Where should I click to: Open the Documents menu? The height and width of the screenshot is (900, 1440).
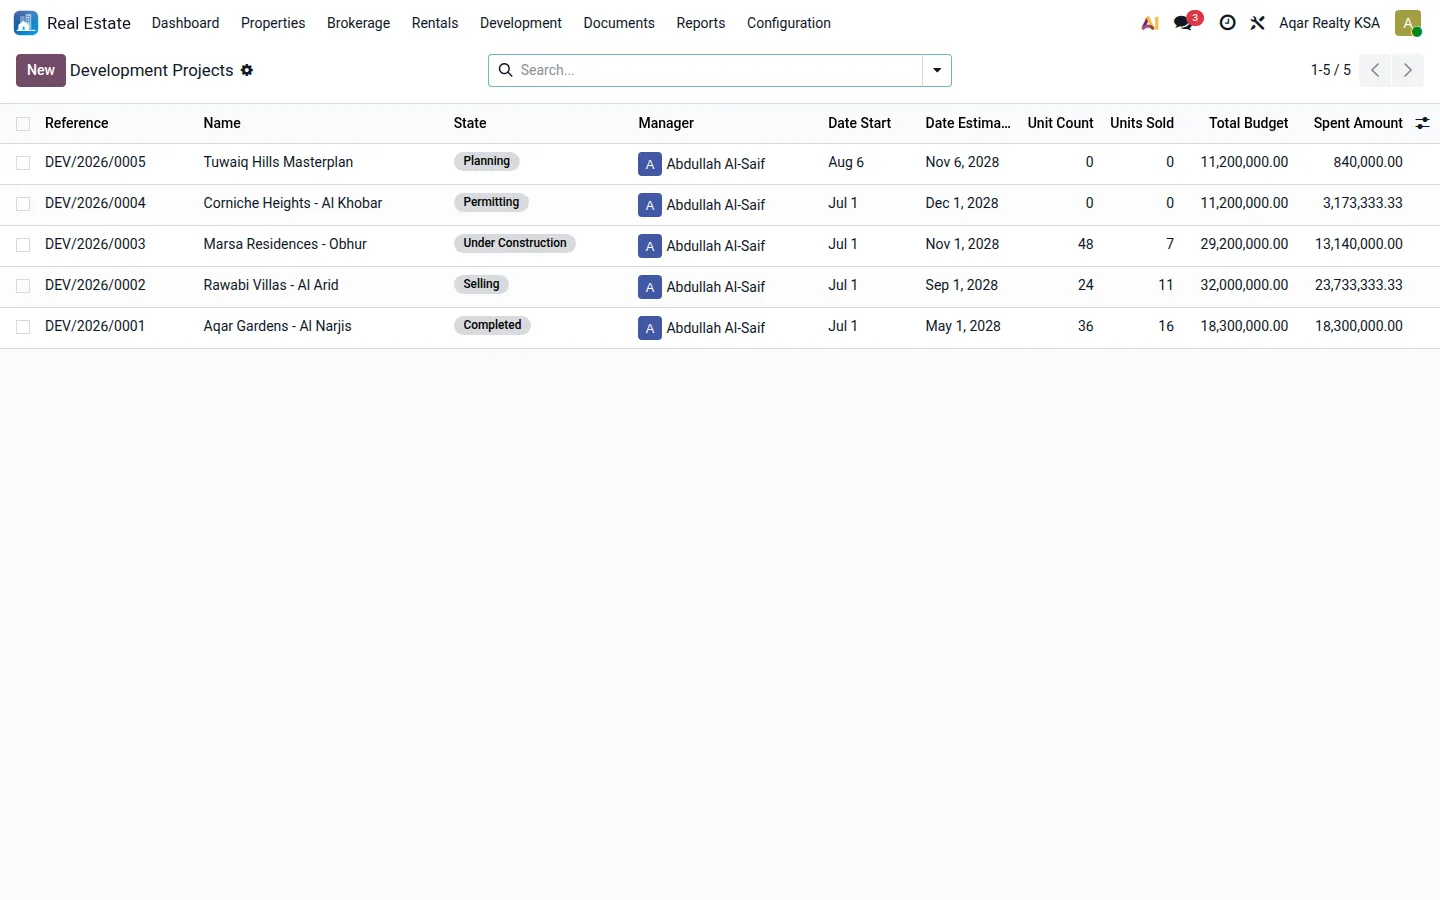coord(619,23)
